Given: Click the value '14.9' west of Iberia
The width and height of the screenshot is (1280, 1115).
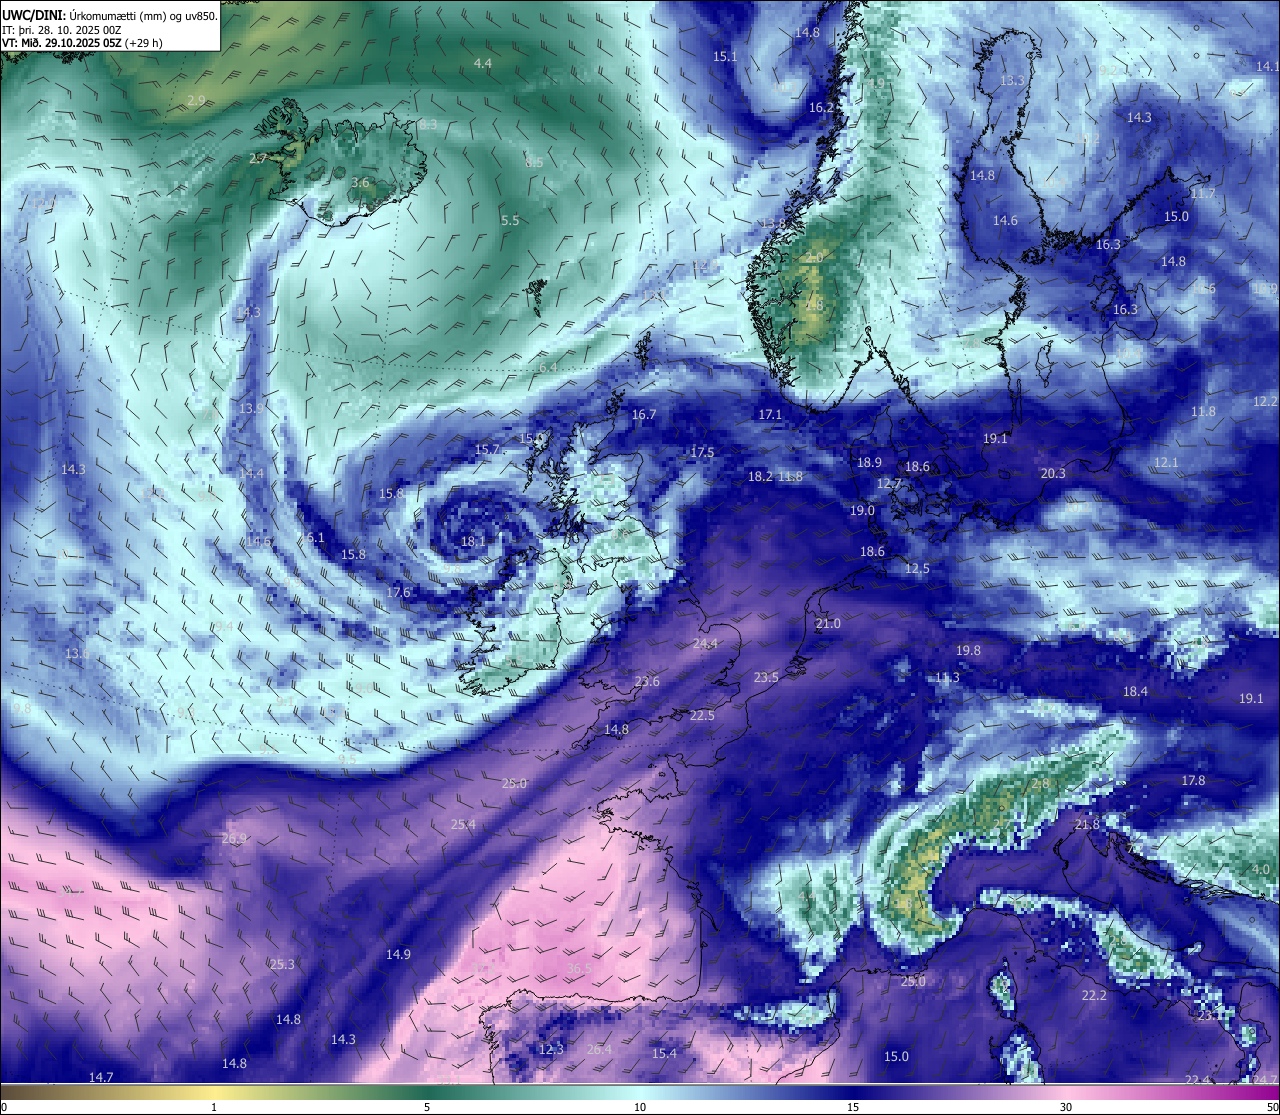Looking at the screenshot, I should point(398,954).
